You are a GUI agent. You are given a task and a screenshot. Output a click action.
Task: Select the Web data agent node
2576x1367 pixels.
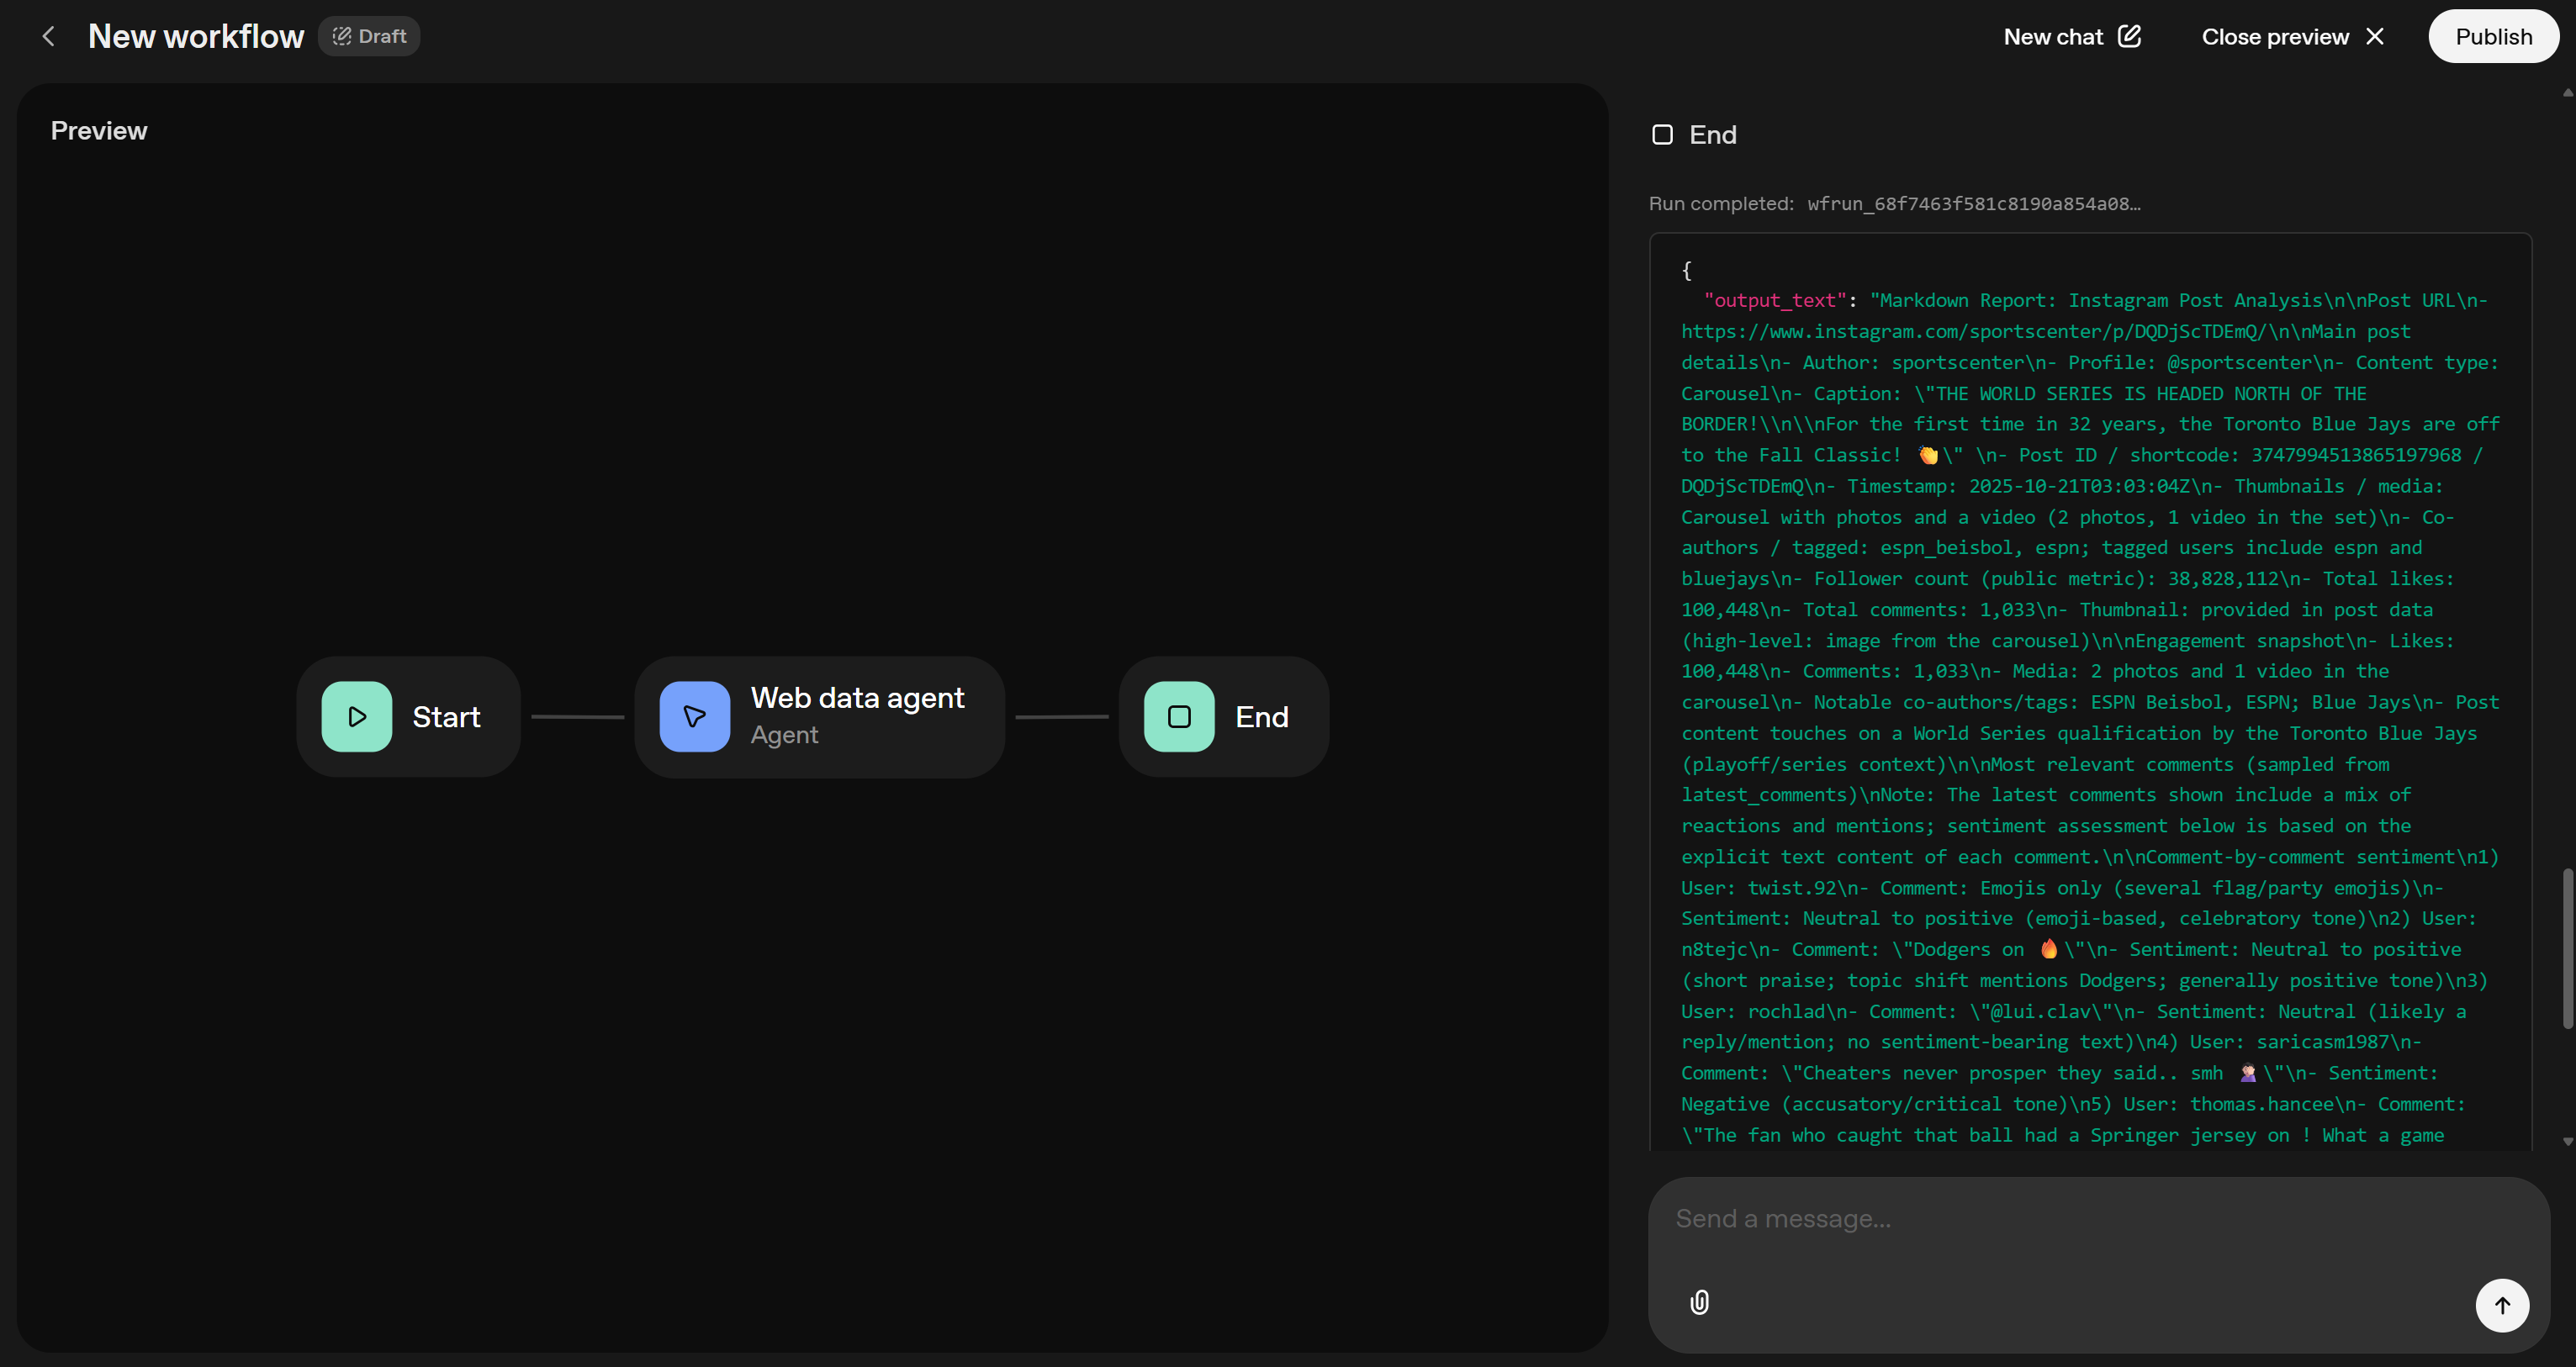858,716
